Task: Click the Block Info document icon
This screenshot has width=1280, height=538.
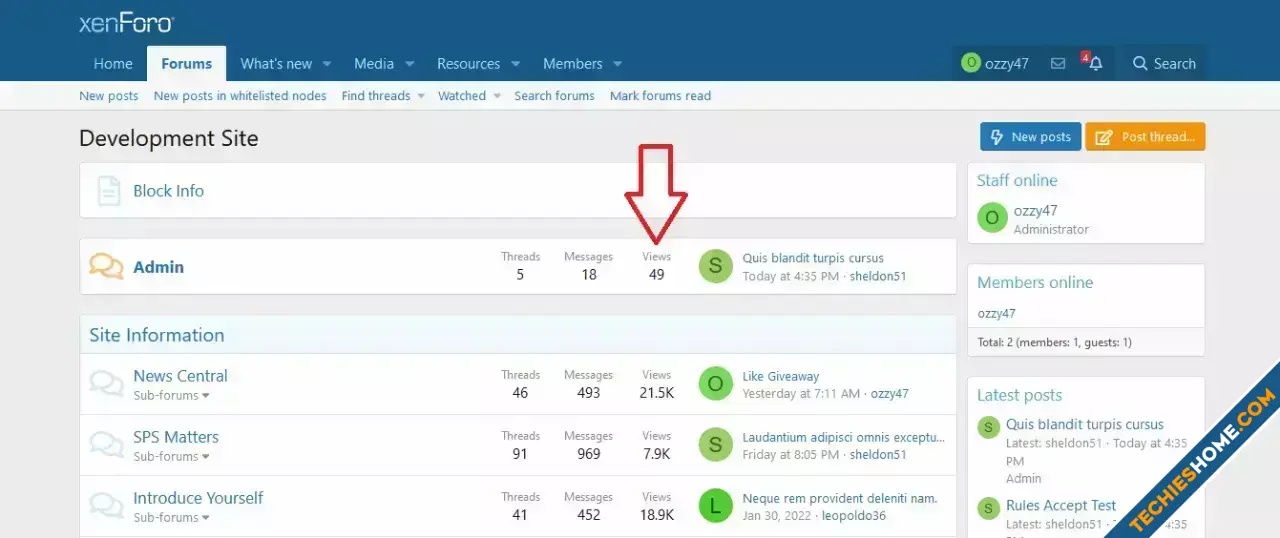Action: 109,191
